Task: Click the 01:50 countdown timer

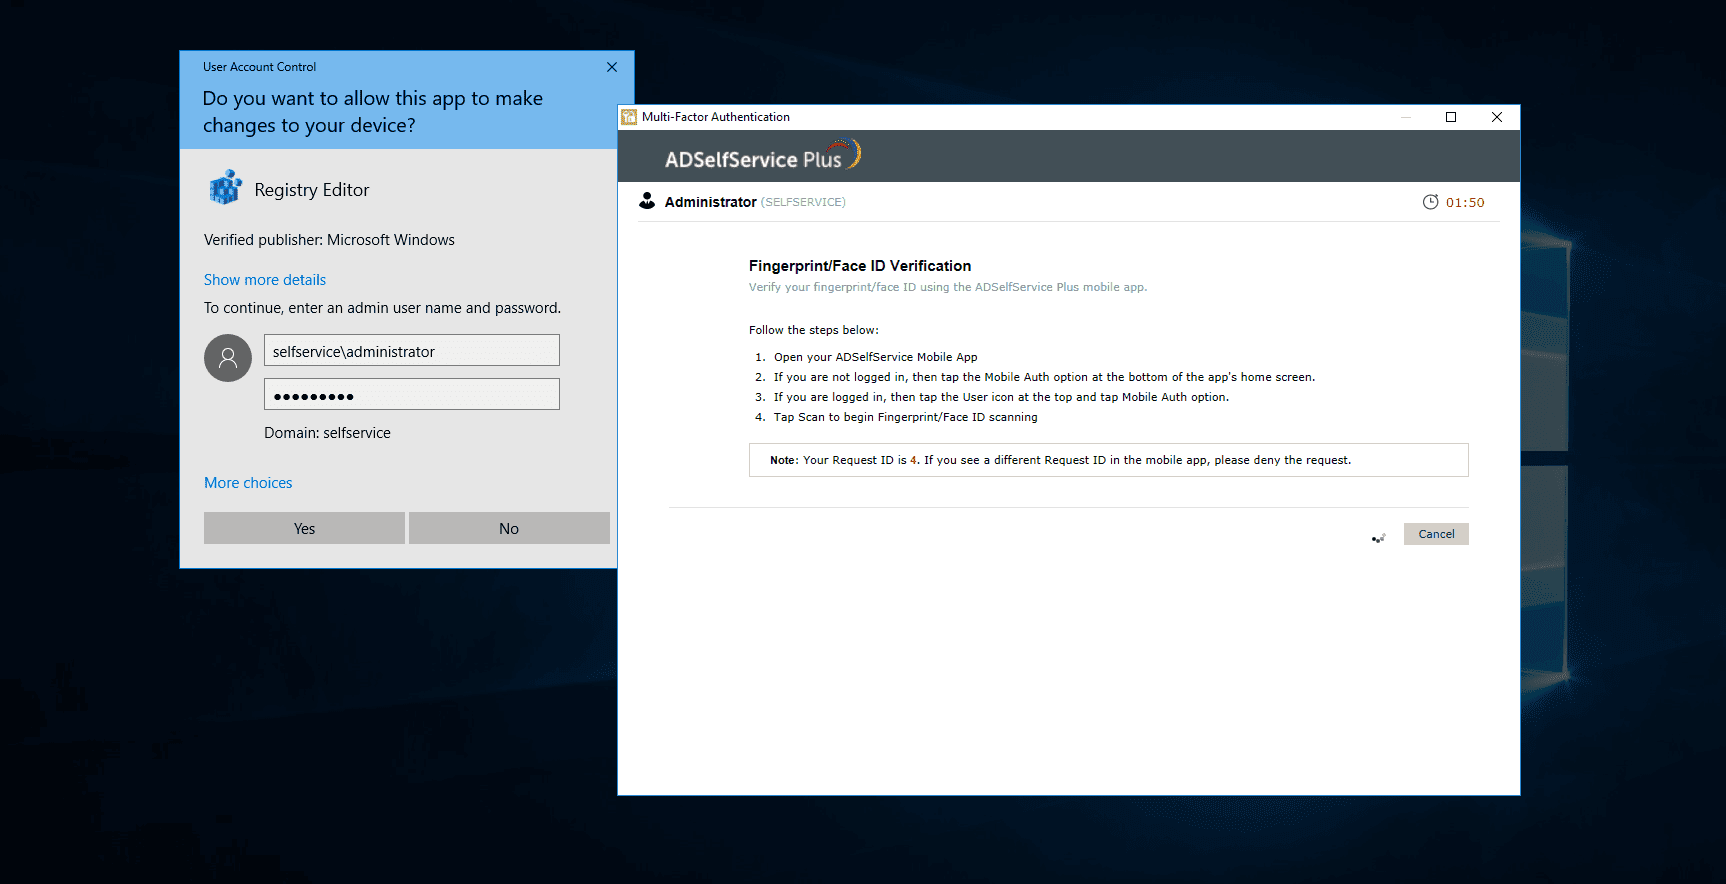Action: pyautogui.click(x=1465, y=202)
